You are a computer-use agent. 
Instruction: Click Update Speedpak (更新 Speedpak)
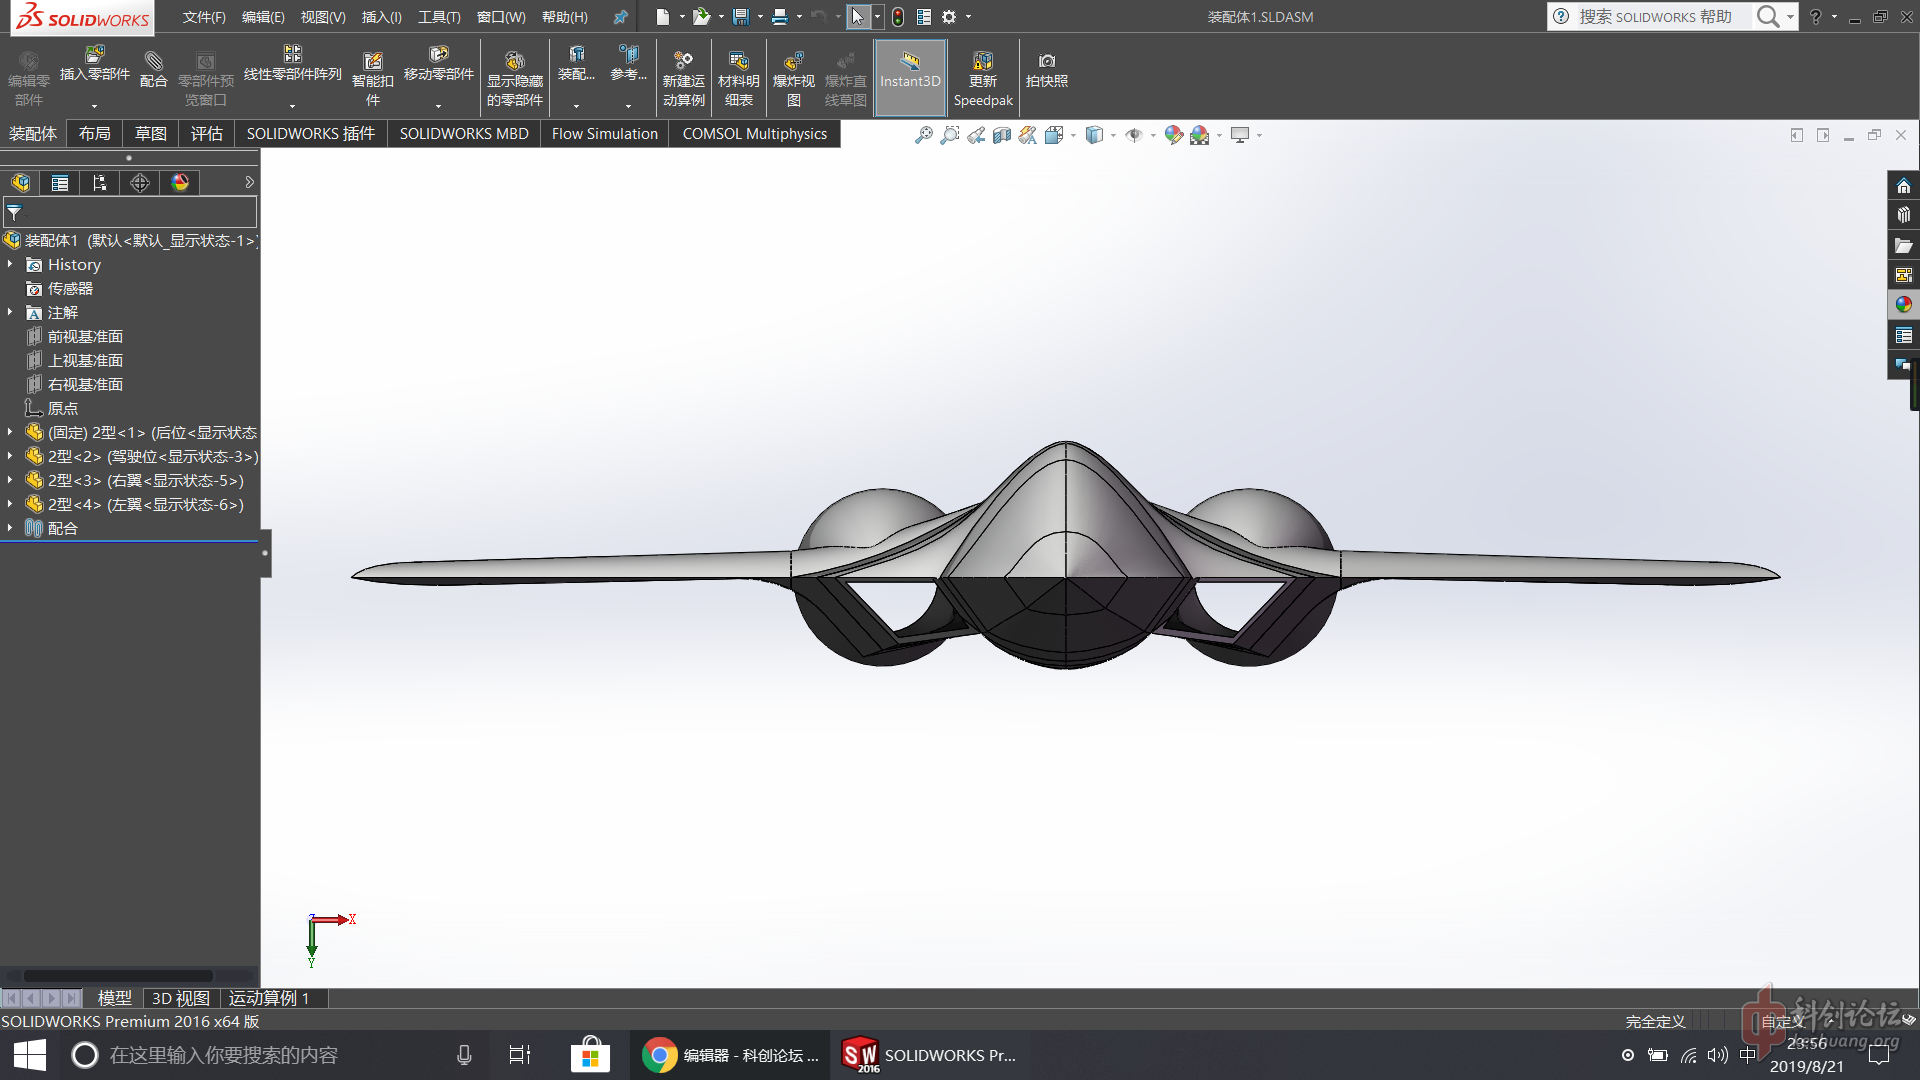click(x=982, y=78)
